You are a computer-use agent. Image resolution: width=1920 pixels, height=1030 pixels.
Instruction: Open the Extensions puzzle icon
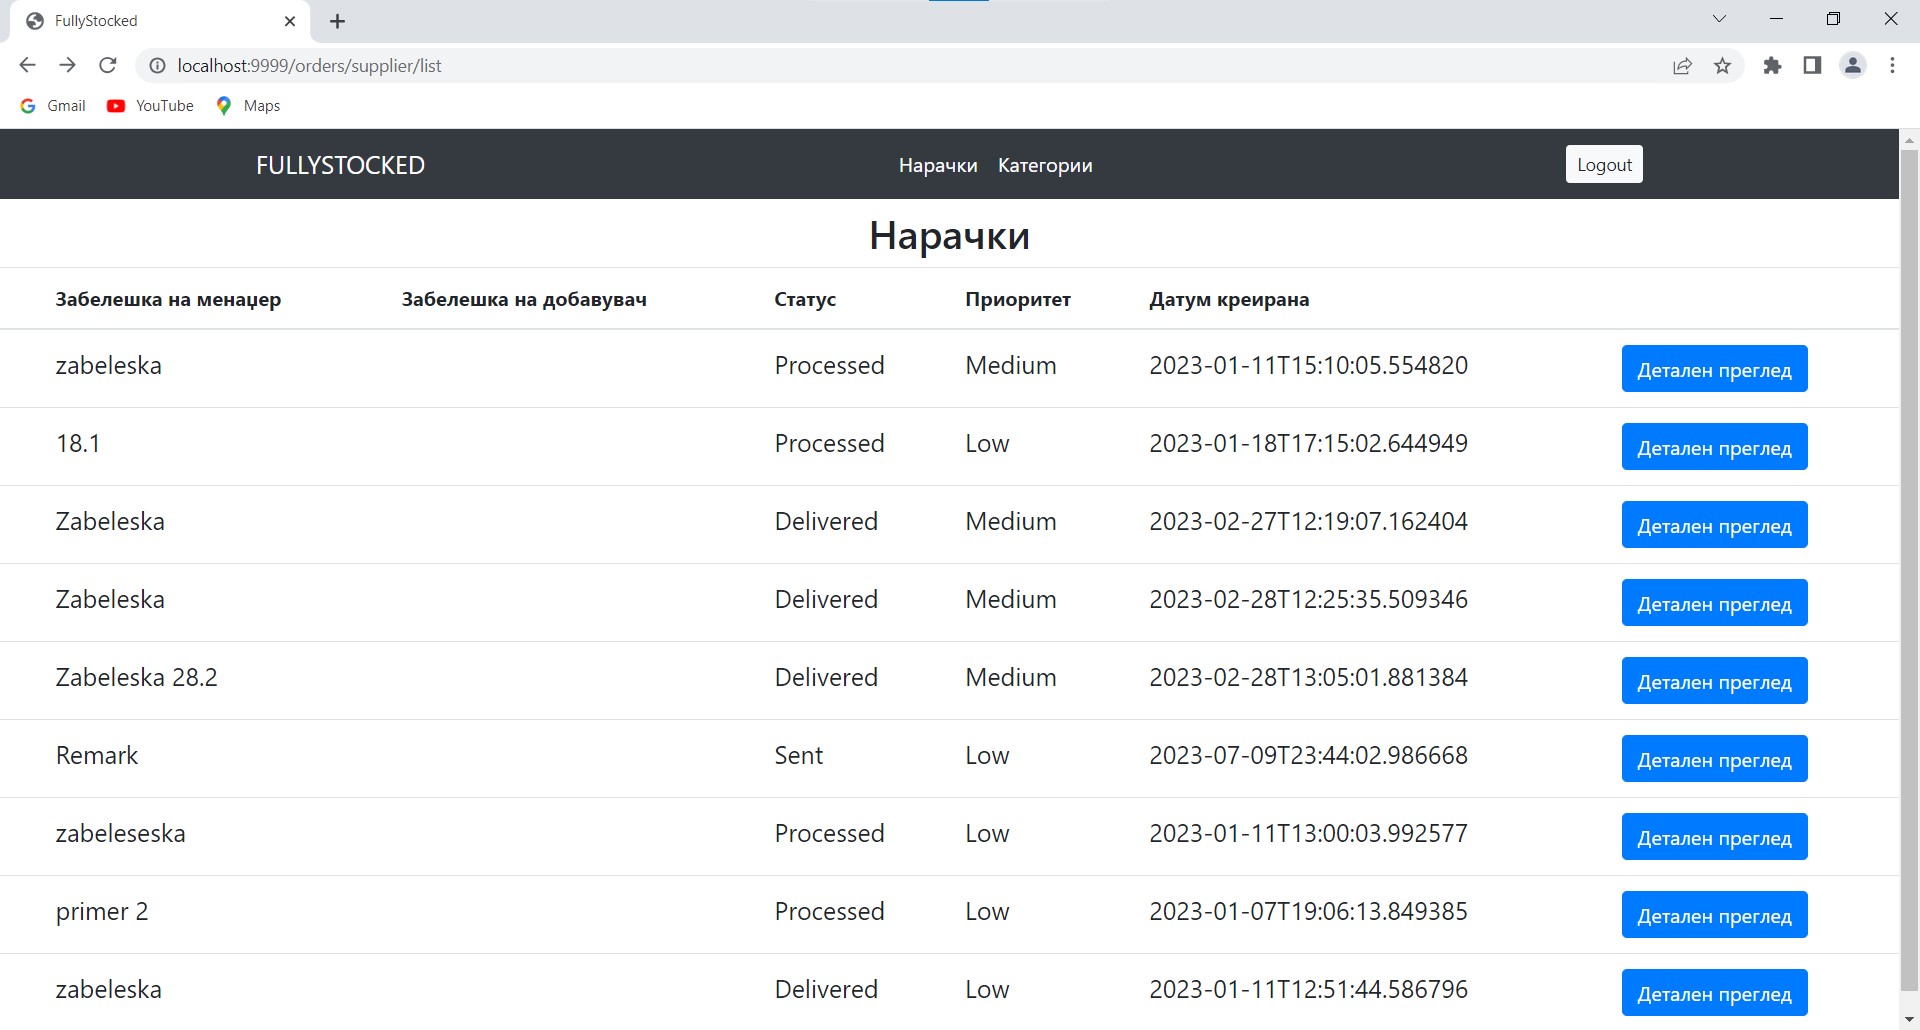click(1772, 66)
